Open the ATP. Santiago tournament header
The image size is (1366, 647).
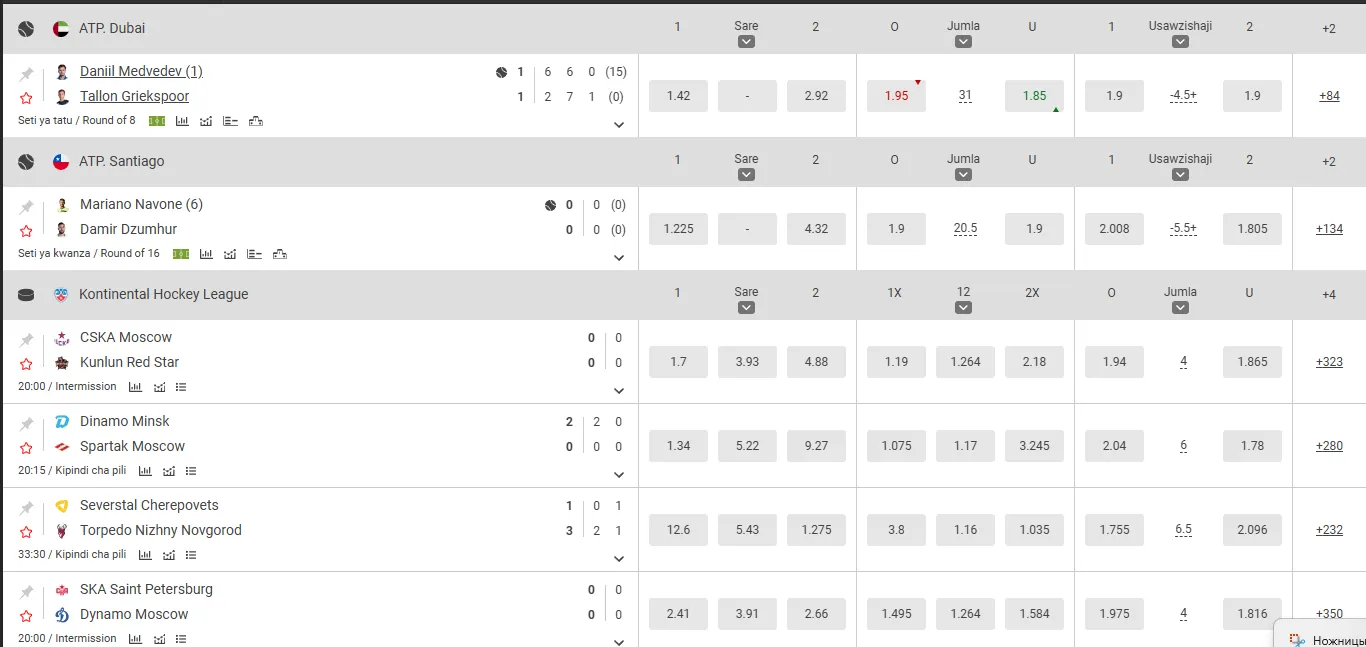pos(121,161)
